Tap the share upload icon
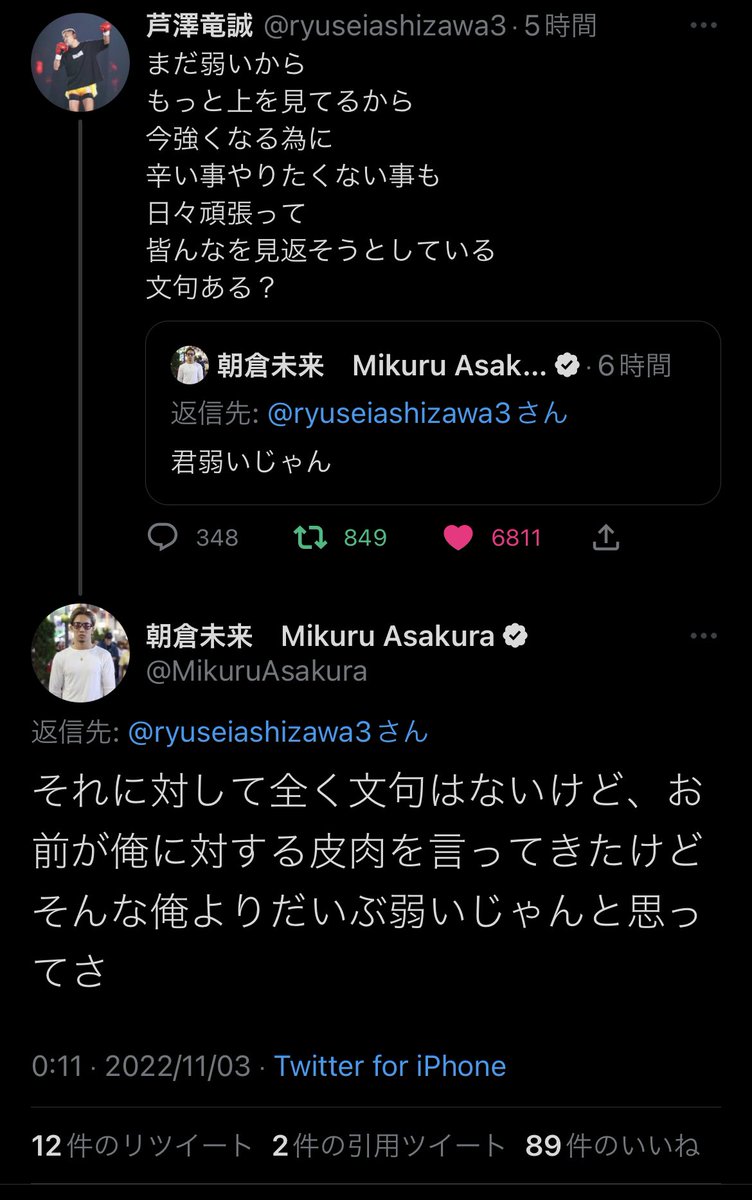 click(x=606, y=538)
